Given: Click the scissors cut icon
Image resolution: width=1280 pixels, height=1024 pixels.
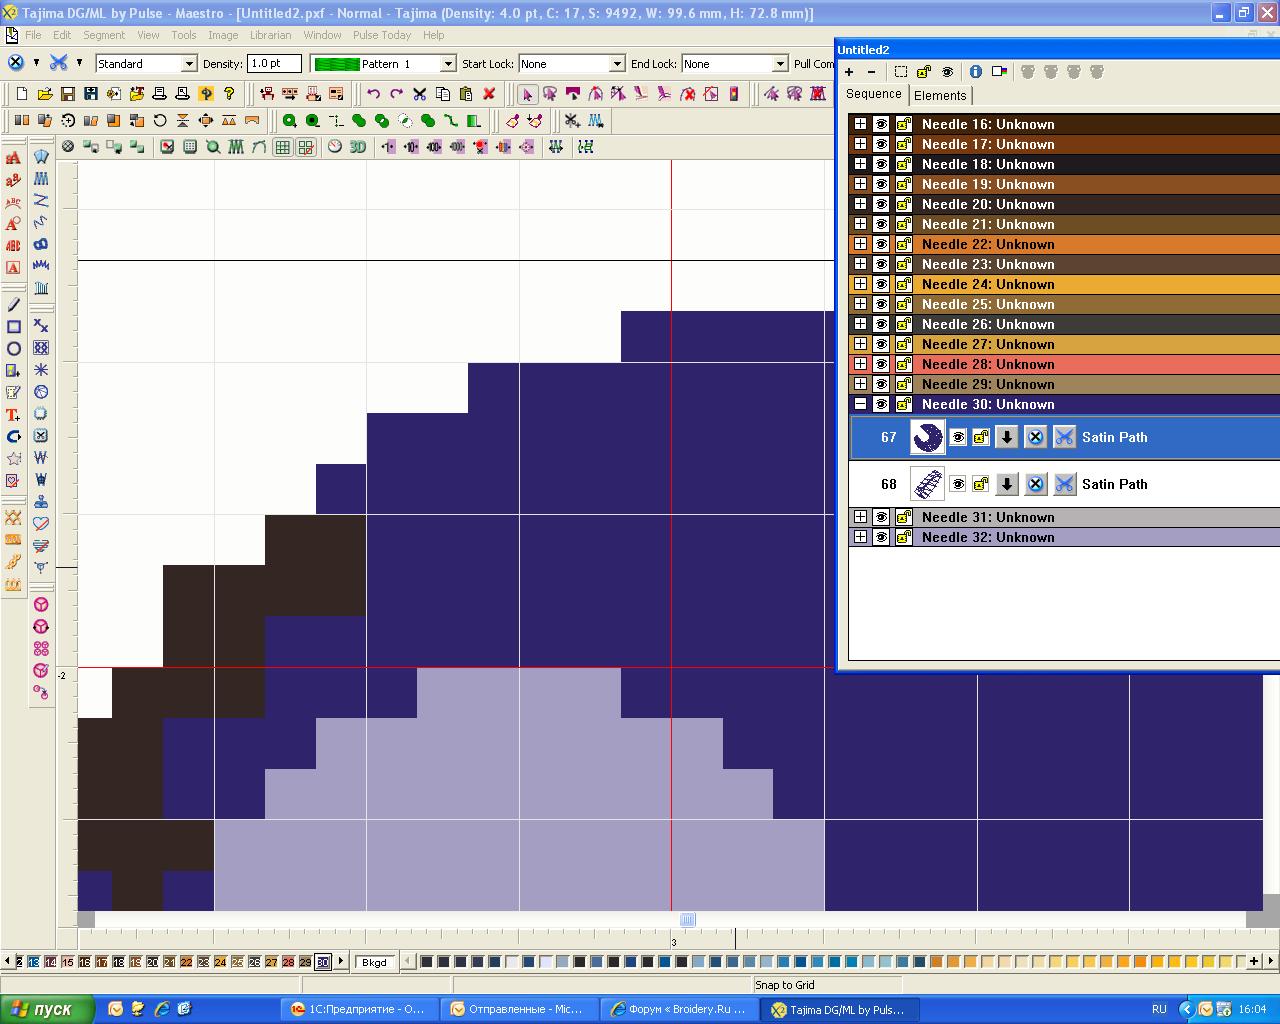Looking at the screenshot, I should (420, 94).
